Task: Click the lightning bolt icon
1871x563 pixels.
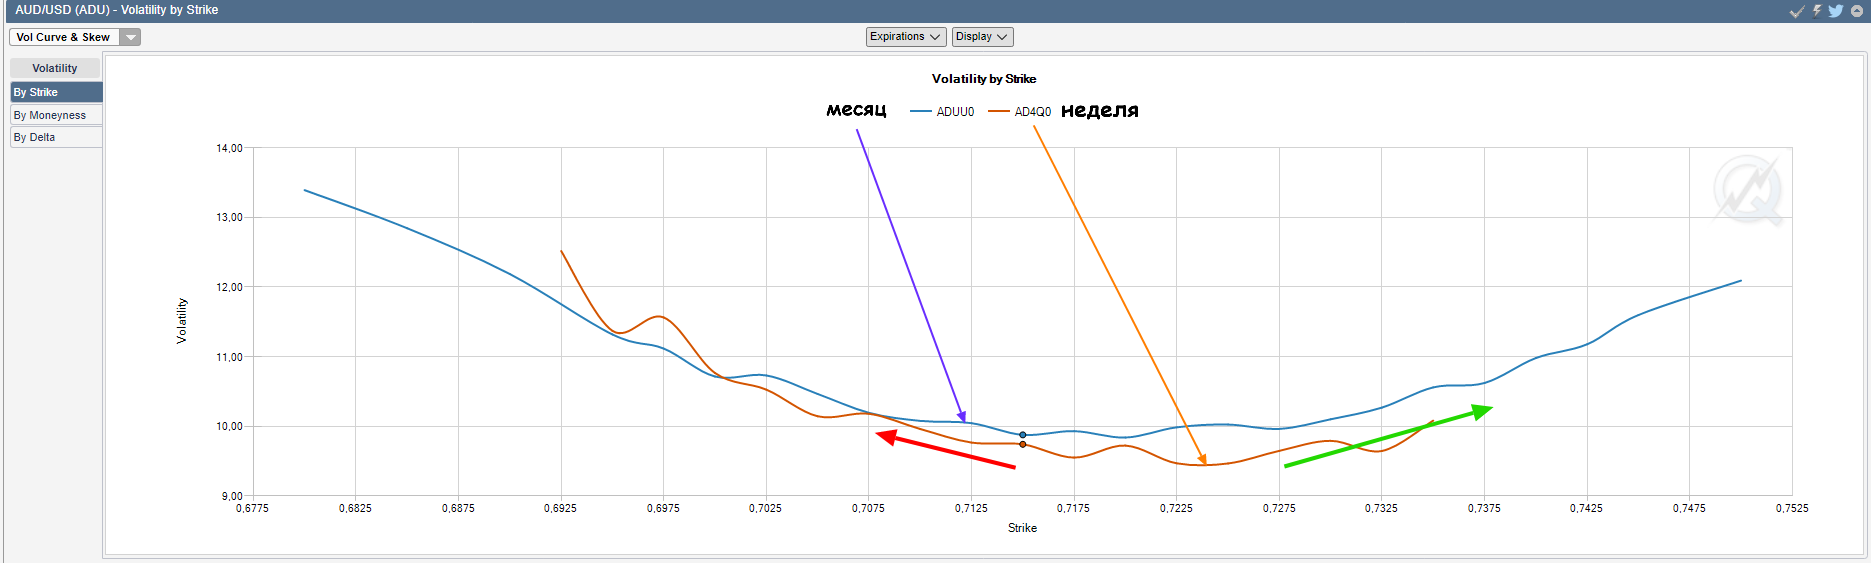Action: click(x=1817, y=11)
